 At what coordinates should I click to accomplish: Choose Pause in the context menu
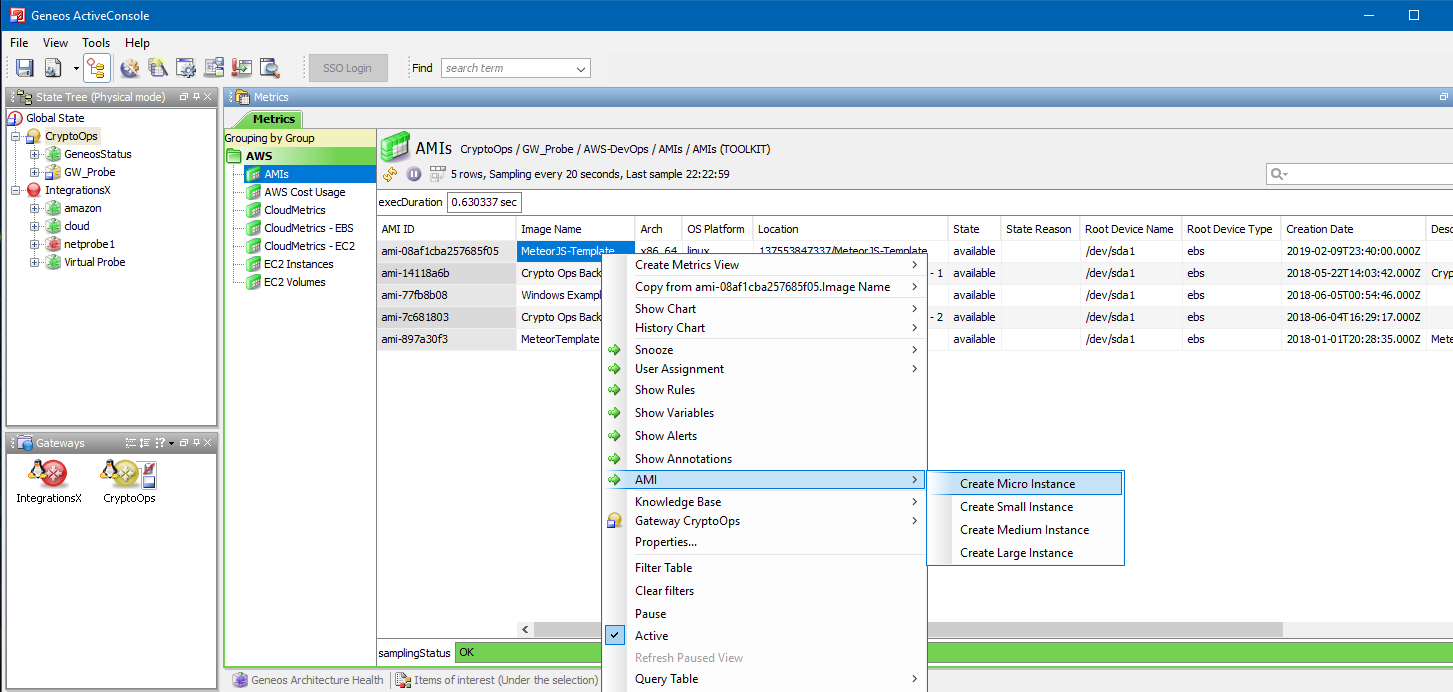(x=650, y=614)
